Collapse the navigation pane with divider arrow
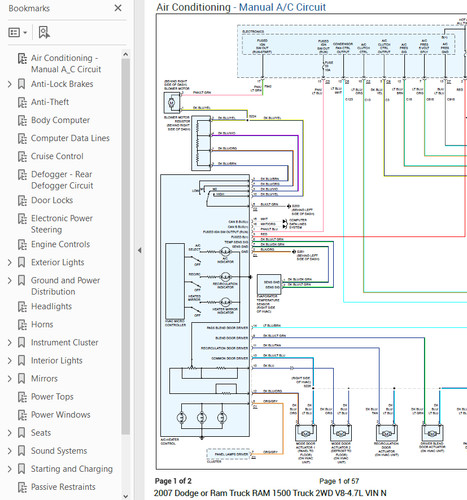Image resolution: width=467 pixels, height=500 pixels. [x=140, y=250]
